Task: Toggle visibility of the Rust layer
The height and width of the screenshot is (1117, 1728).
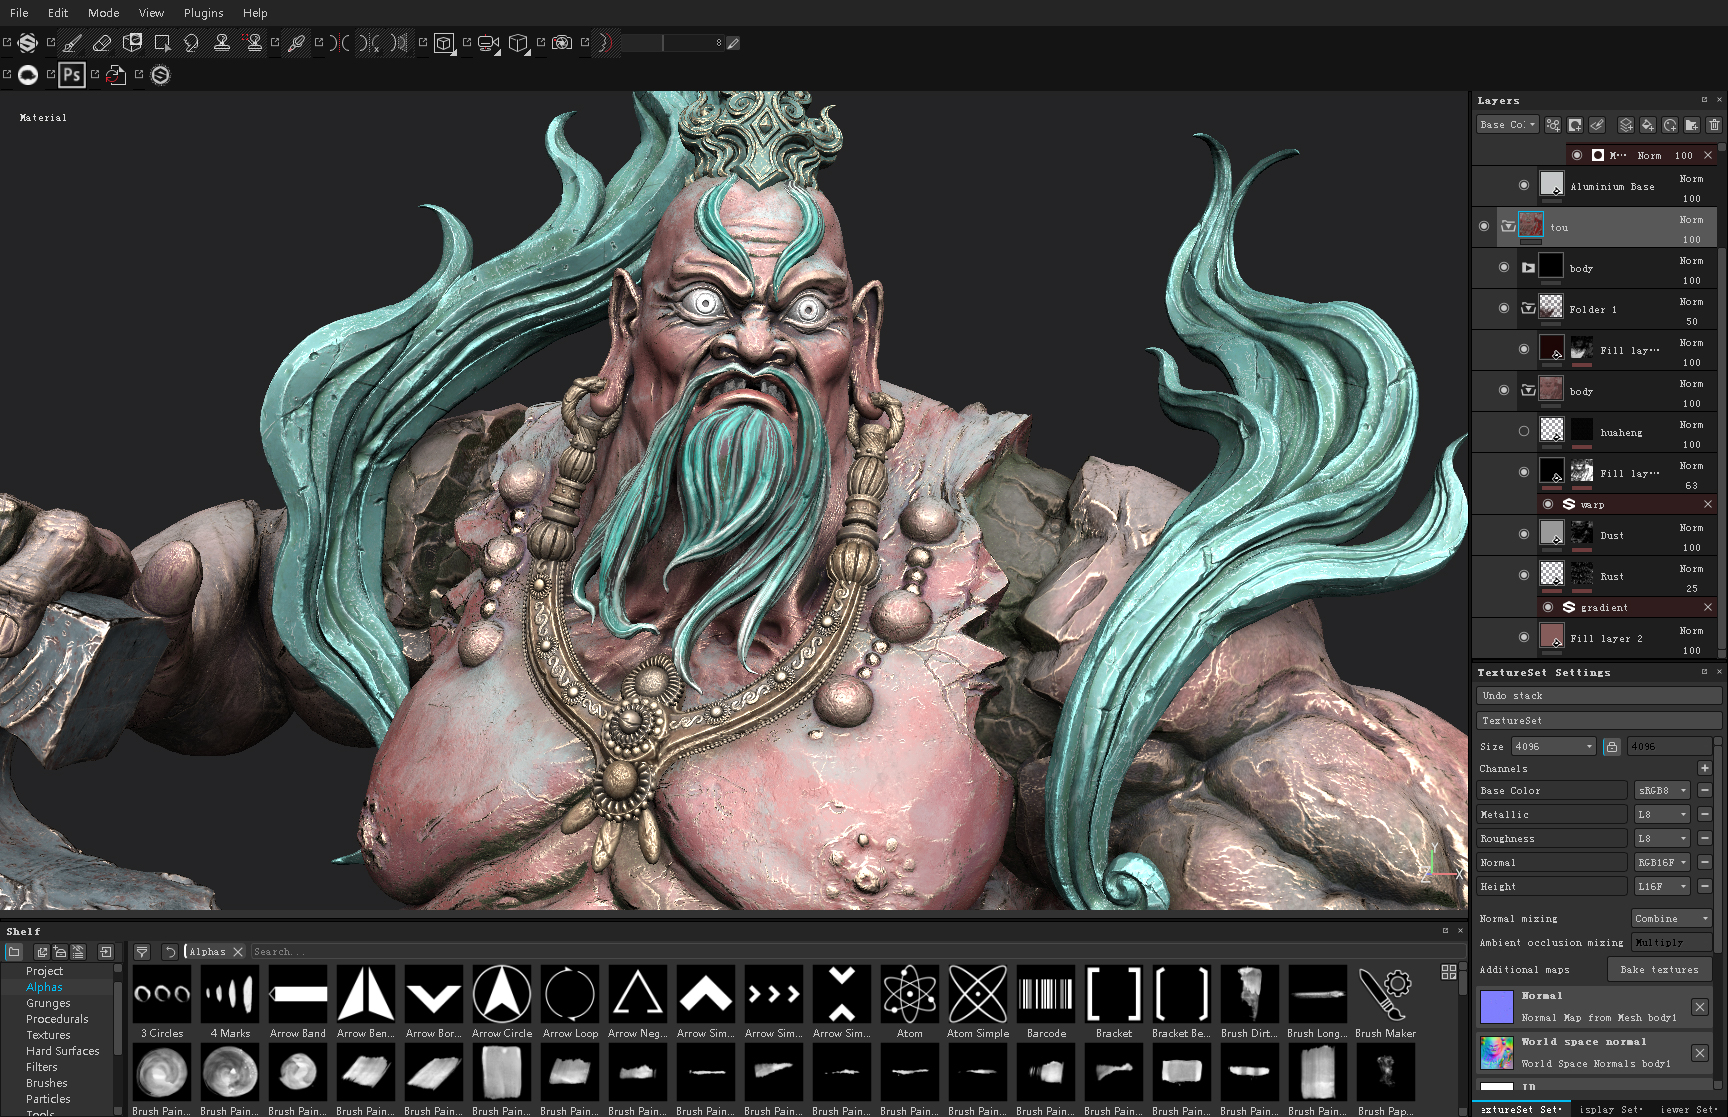Action: tap(1524, 575)
